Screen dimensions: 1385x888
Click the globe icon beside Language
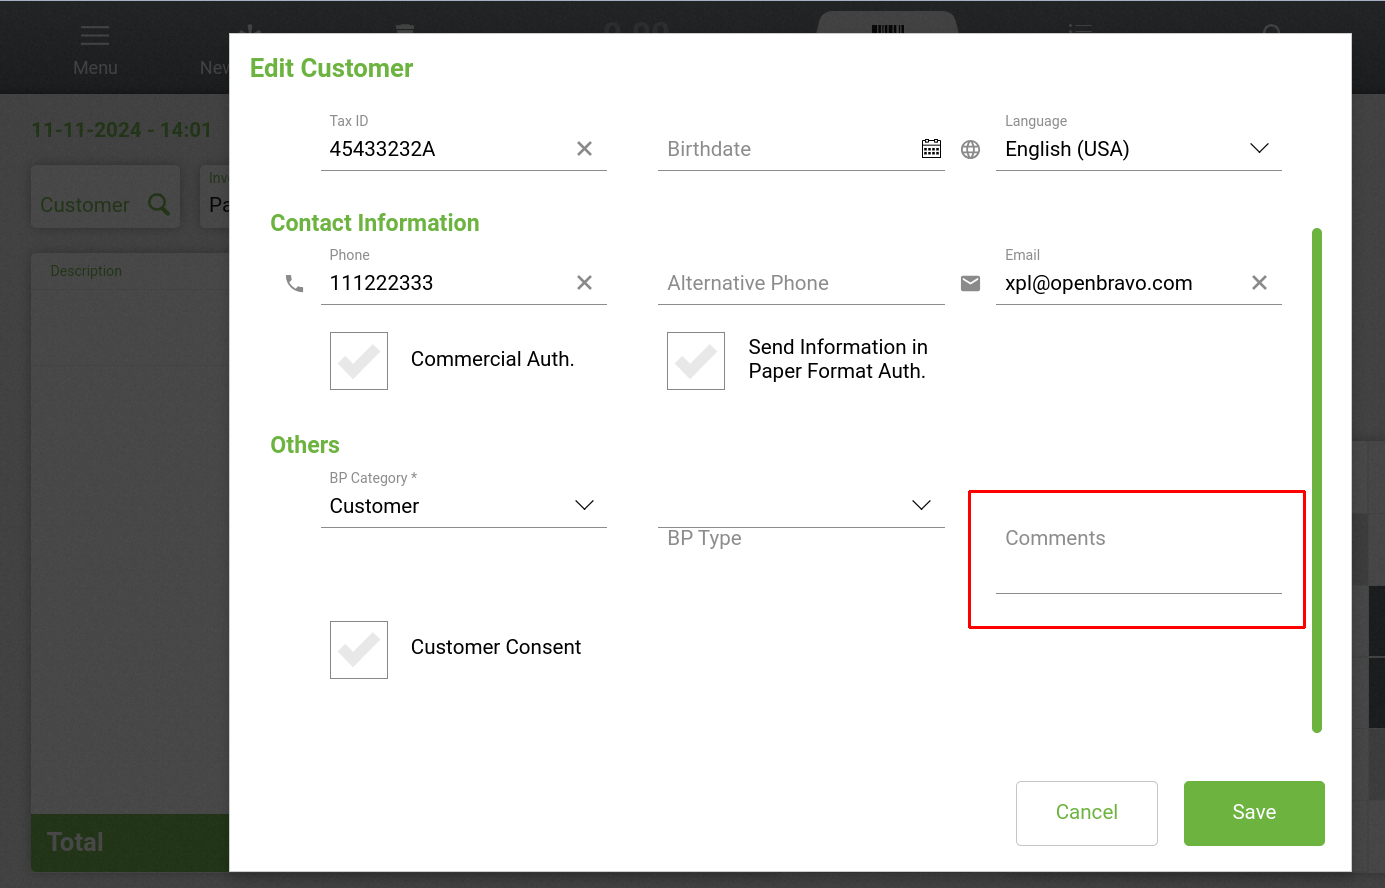click(970, 149)
